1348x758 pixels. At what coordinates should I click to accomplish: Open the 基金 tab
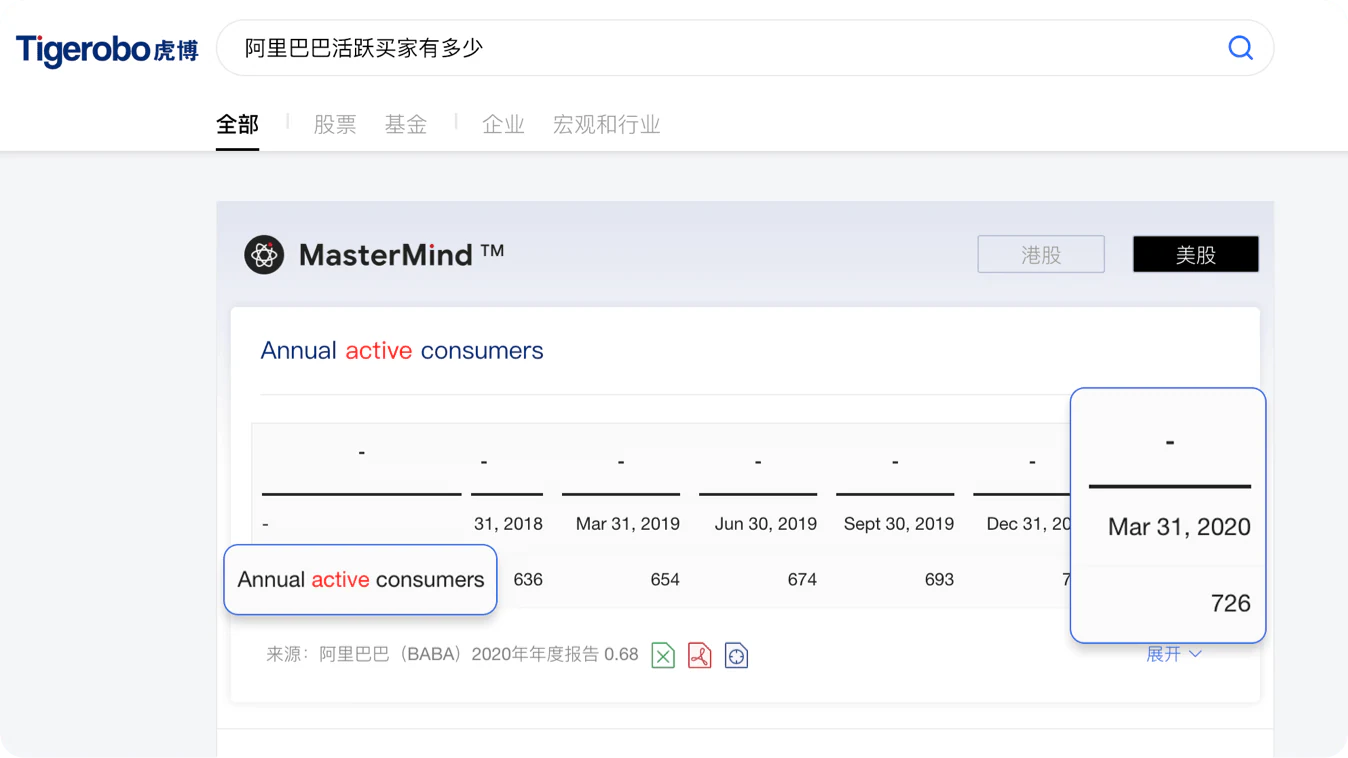(406, 125)
